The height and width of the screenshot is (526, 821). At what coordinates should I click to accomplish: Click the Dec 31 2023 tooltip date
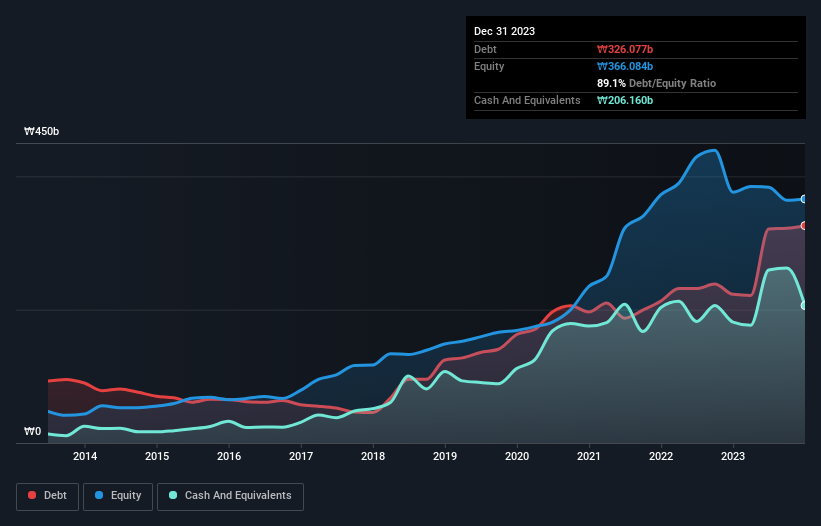[504, 31]
